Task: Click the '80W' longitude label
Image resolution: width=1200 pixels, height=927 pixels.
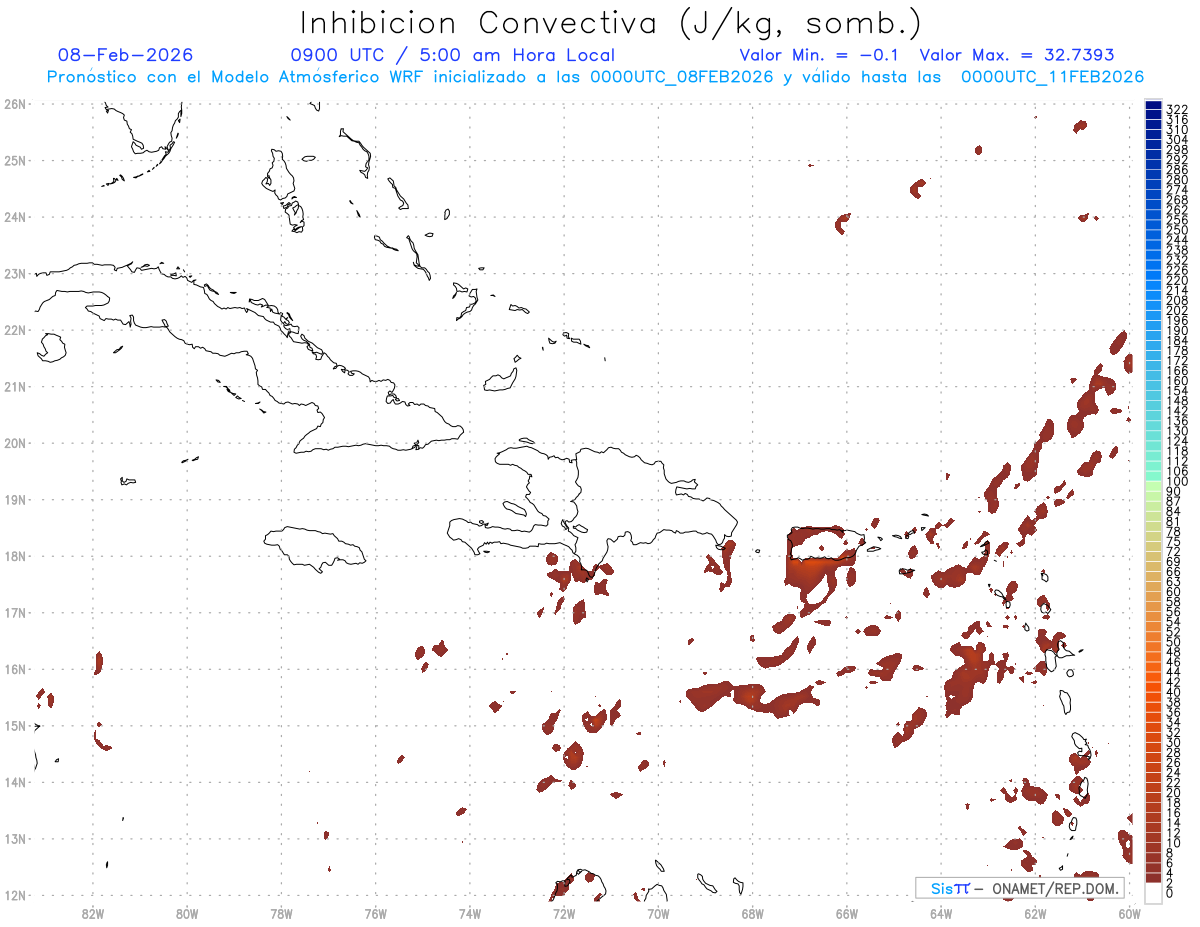Action: click(x=187, y=913)
